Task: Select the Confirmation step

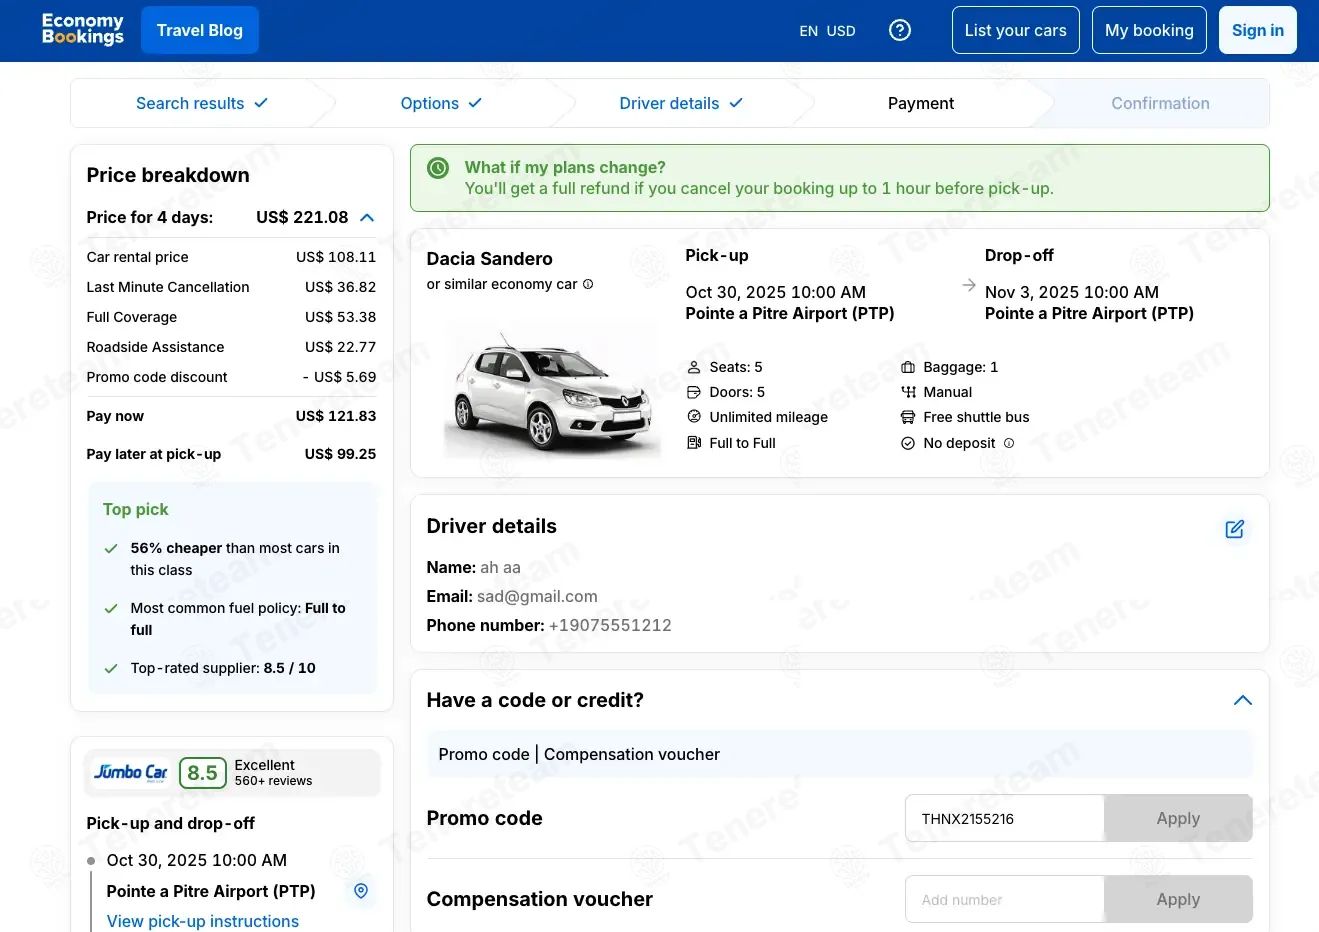Action: pos(1160,103)
